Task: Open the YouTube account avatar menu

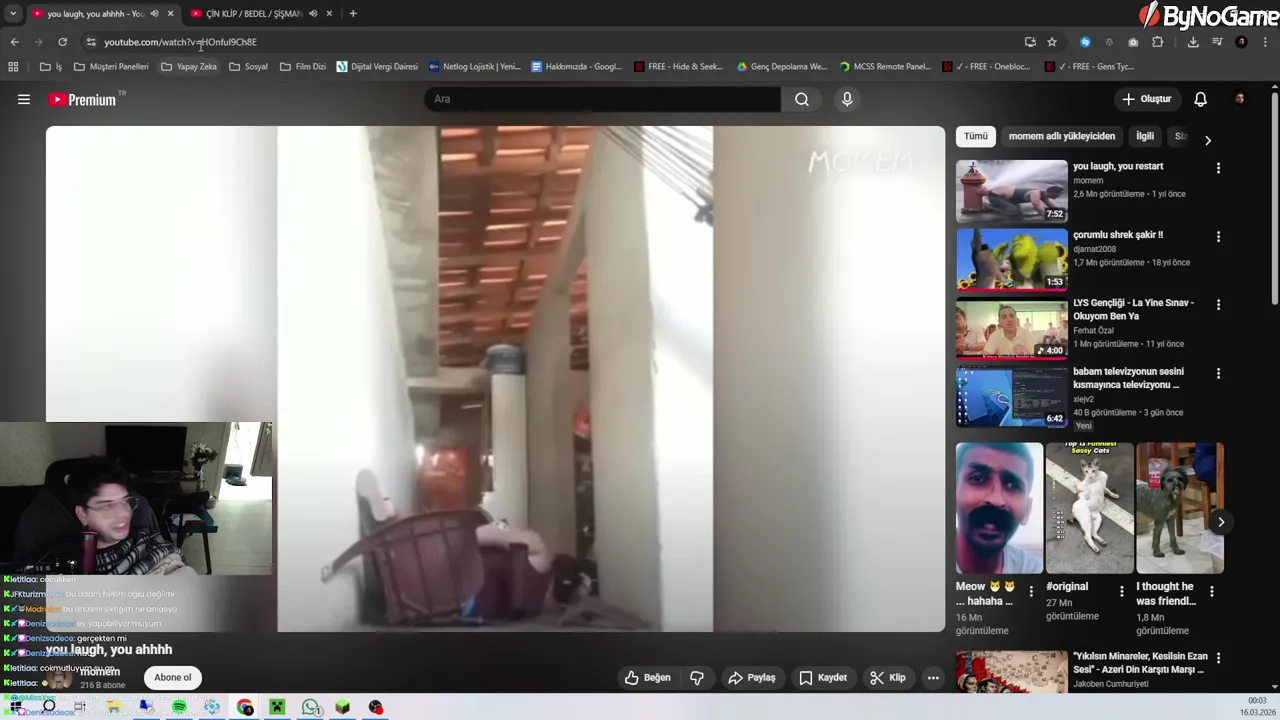Action: (x=1240, y=99)
